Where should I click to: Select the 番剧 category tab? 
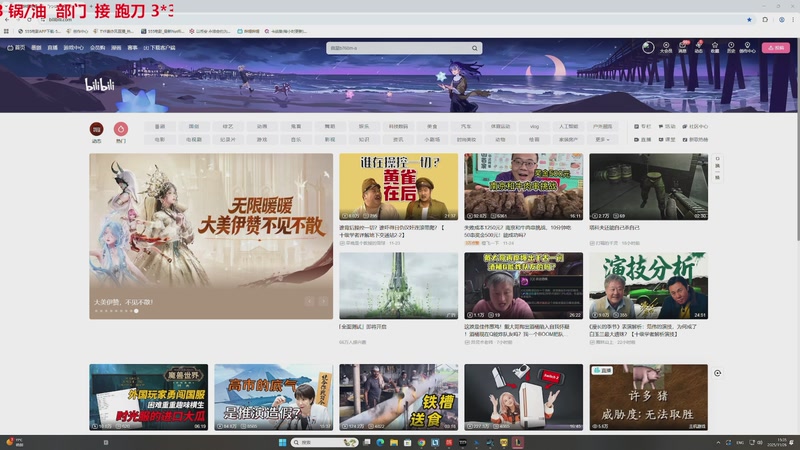pos(160,126)
